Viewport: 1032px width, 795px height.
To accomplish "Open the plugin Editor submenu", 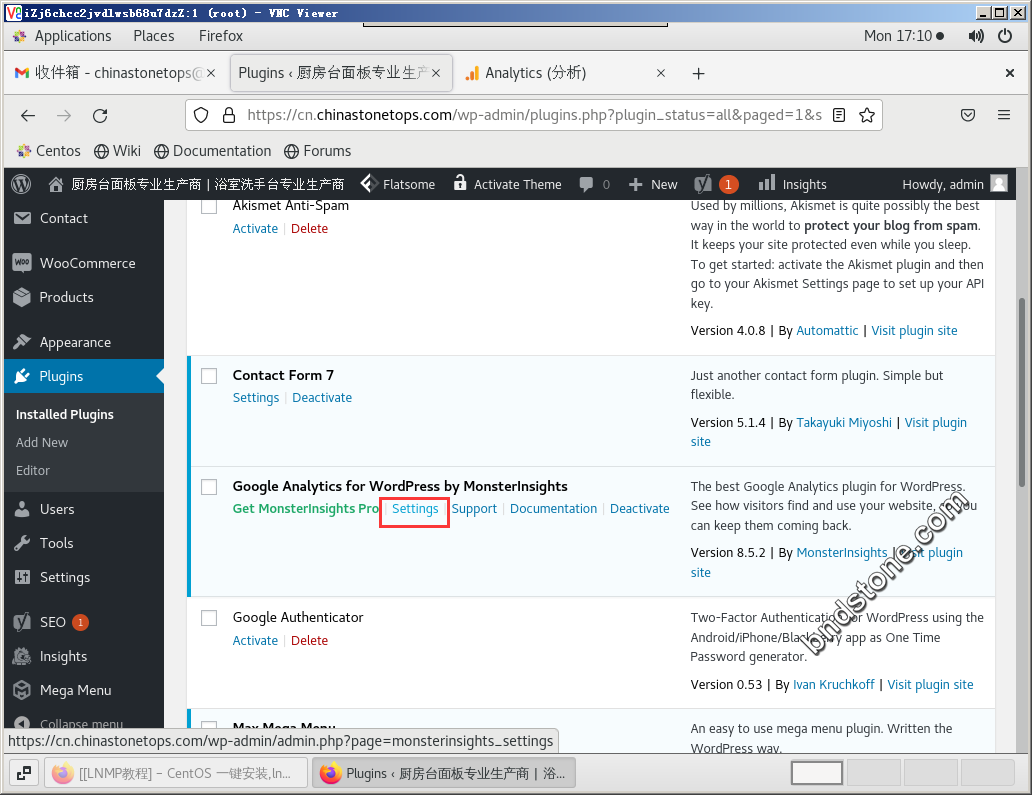I will pos(33,471).
